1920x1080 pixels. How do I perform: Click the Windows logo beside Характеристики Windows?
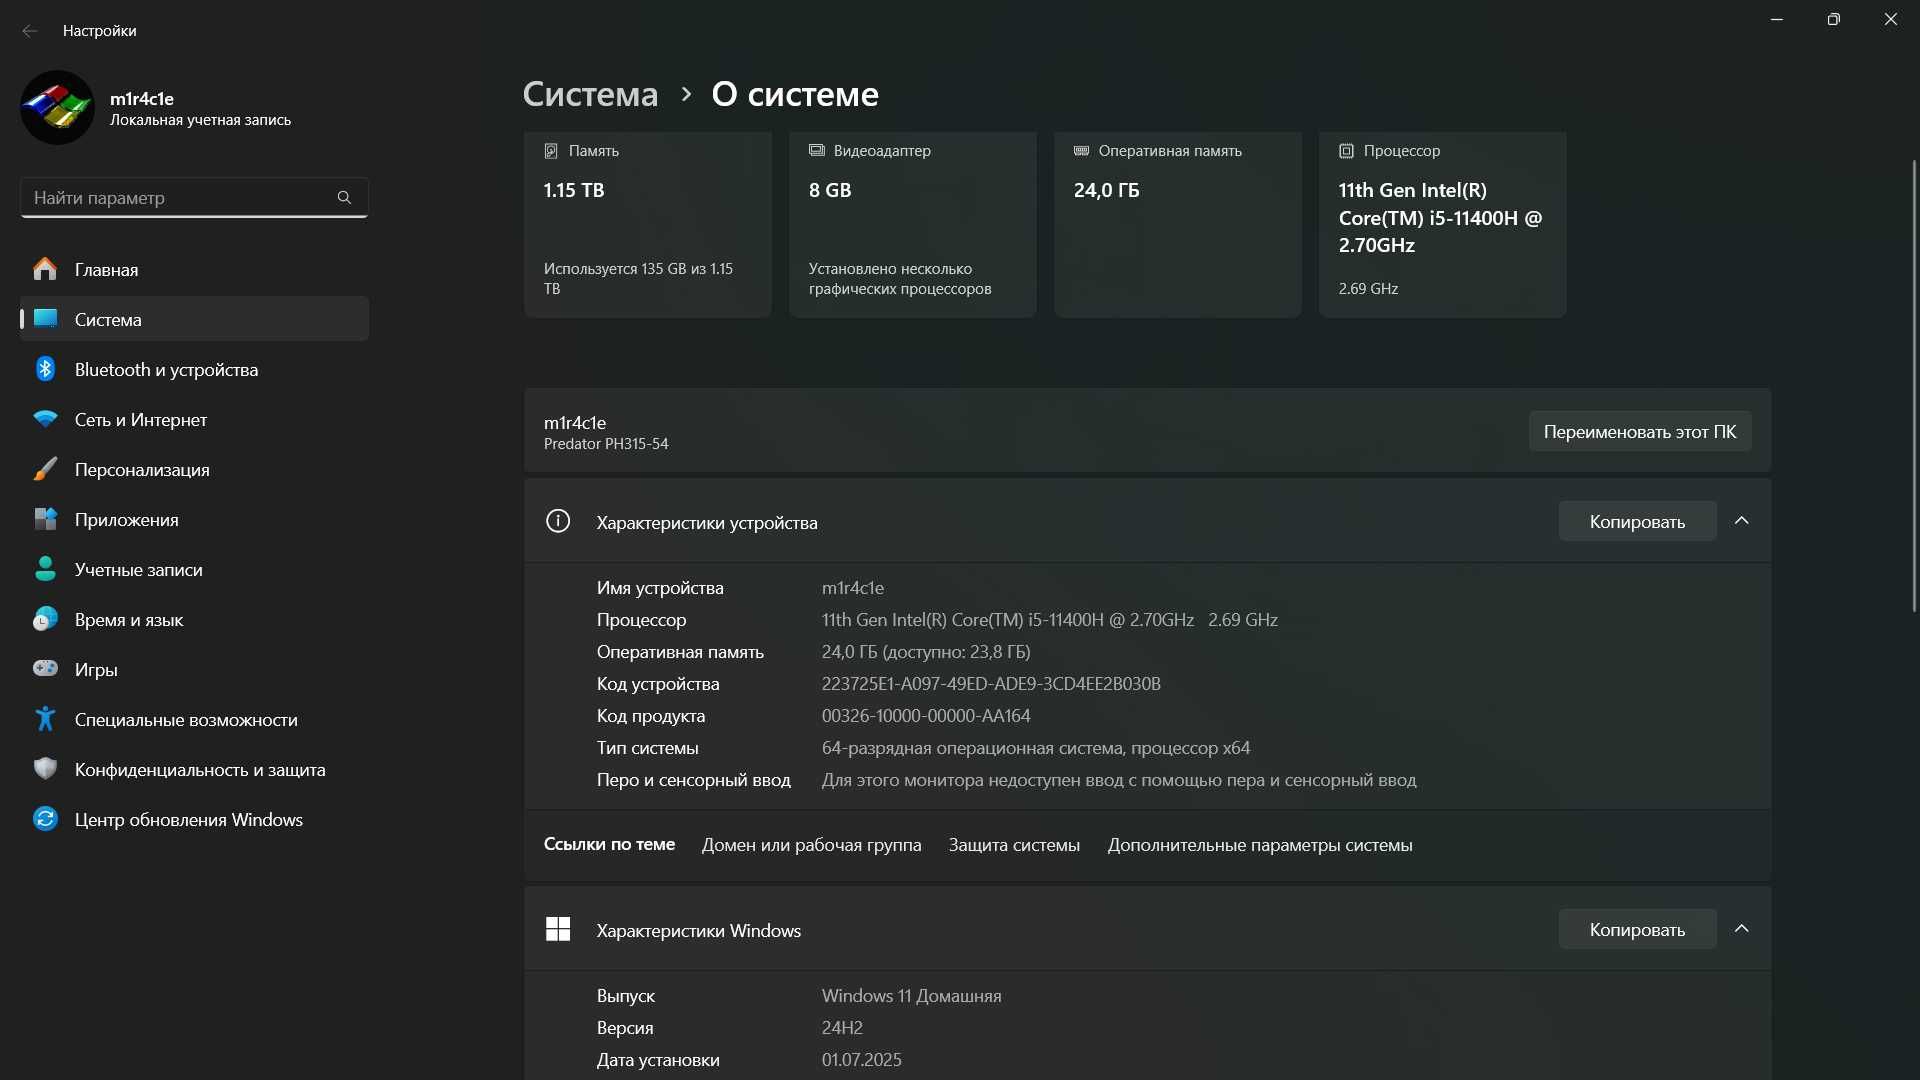[558, 929]
